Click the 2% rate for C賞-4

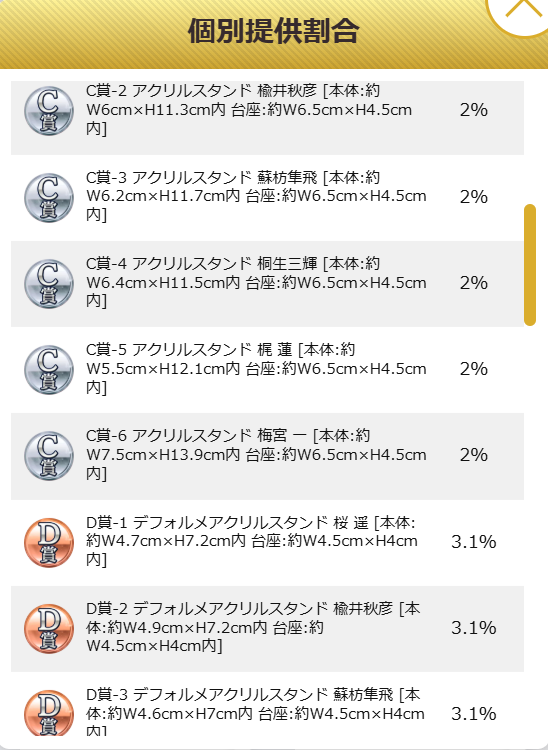473,283
